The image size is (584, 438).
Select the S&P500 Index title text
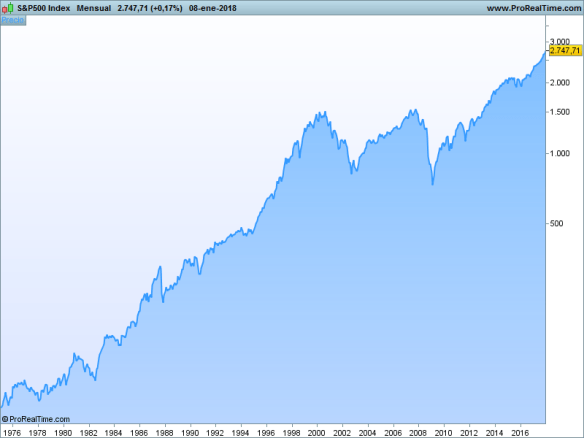coord(44,8)
